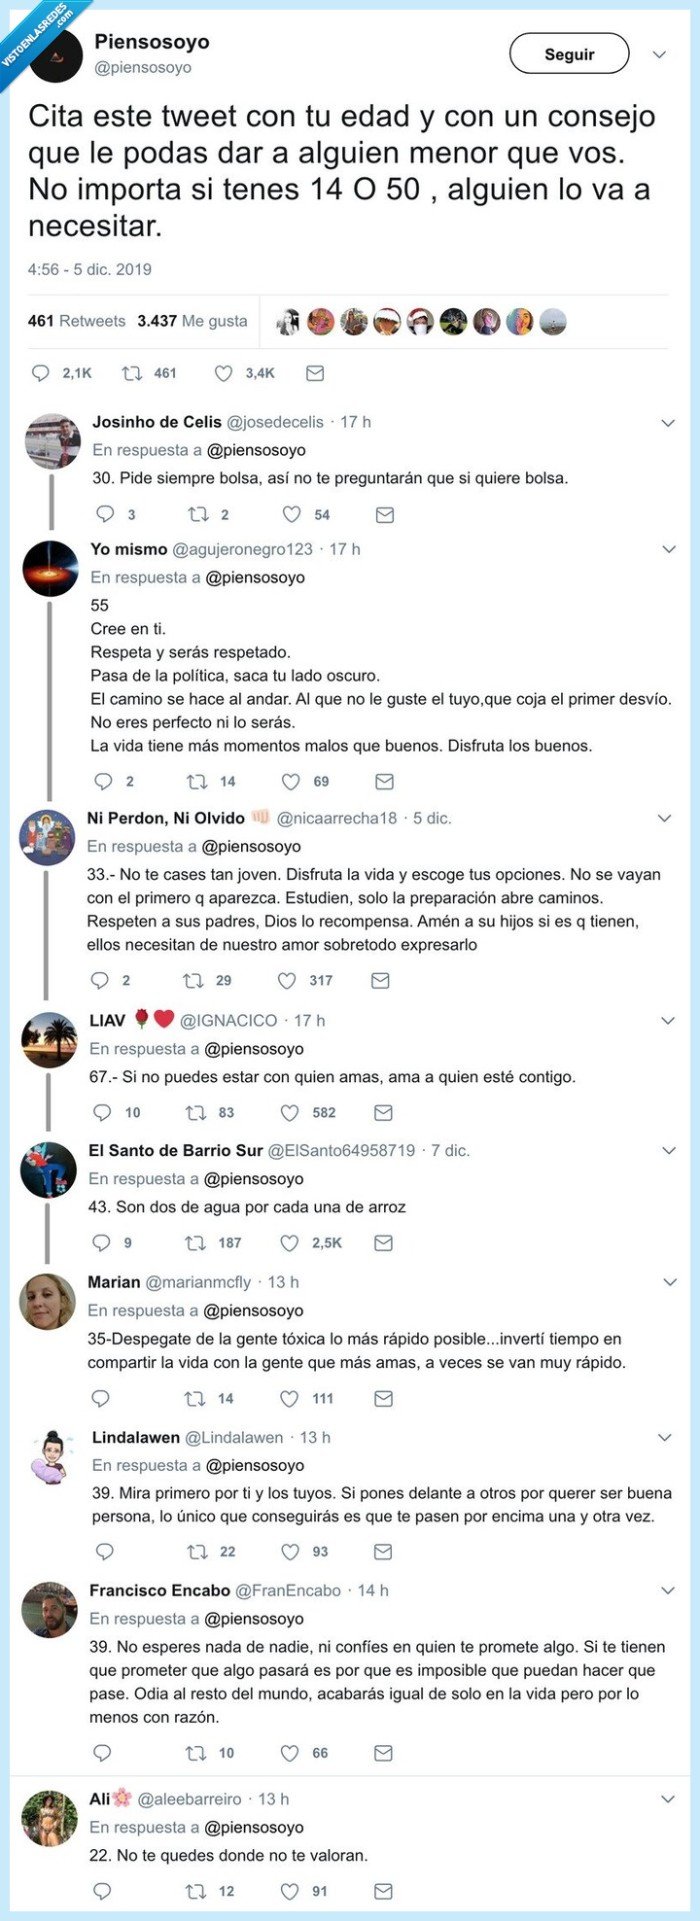Like Ni Perdon, Ni Olvido's reply
Image resolution: width=700 pixels, height=1921 pixels.
click(287, 980)
